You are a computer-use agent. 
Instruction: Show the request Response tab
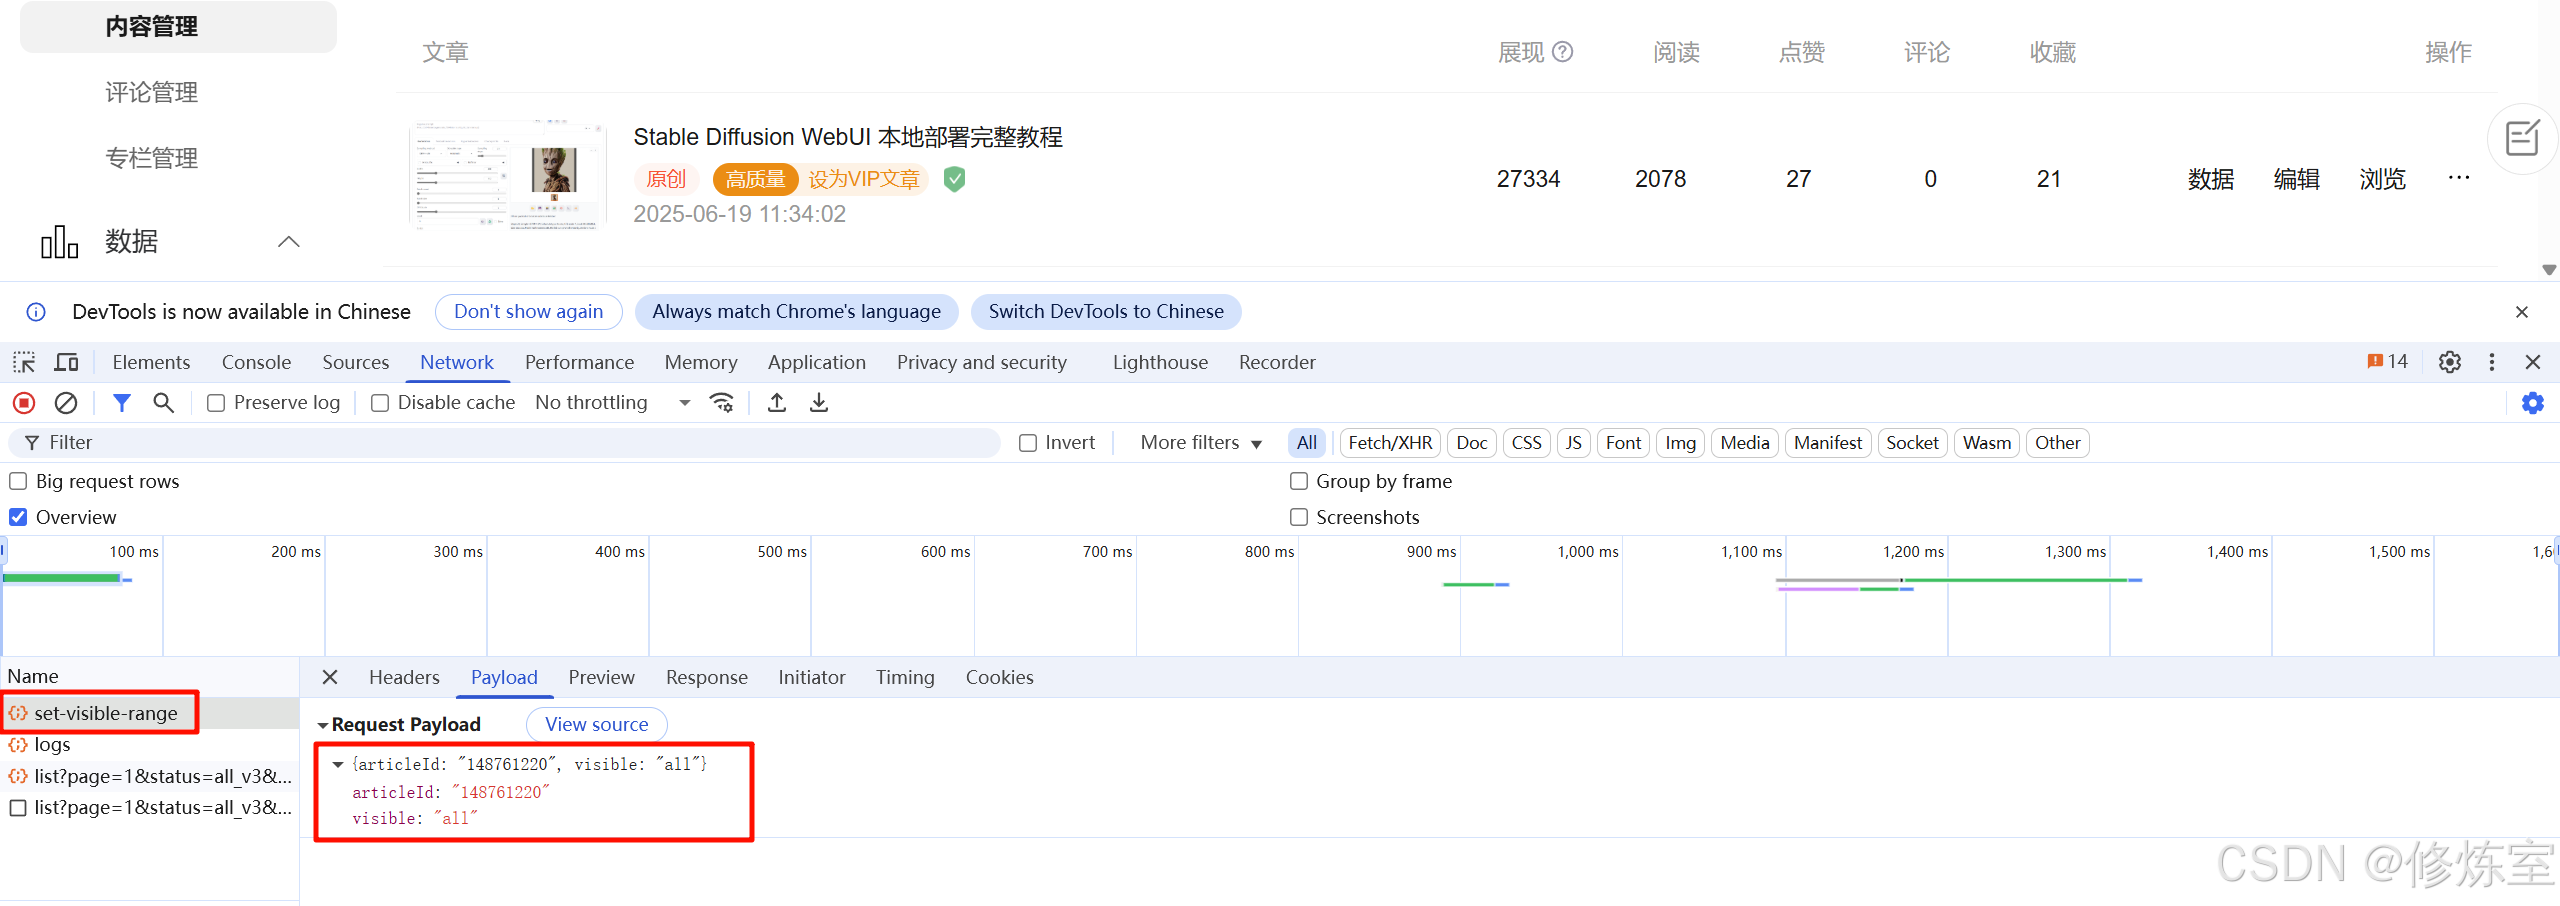[x=706, y=677]
